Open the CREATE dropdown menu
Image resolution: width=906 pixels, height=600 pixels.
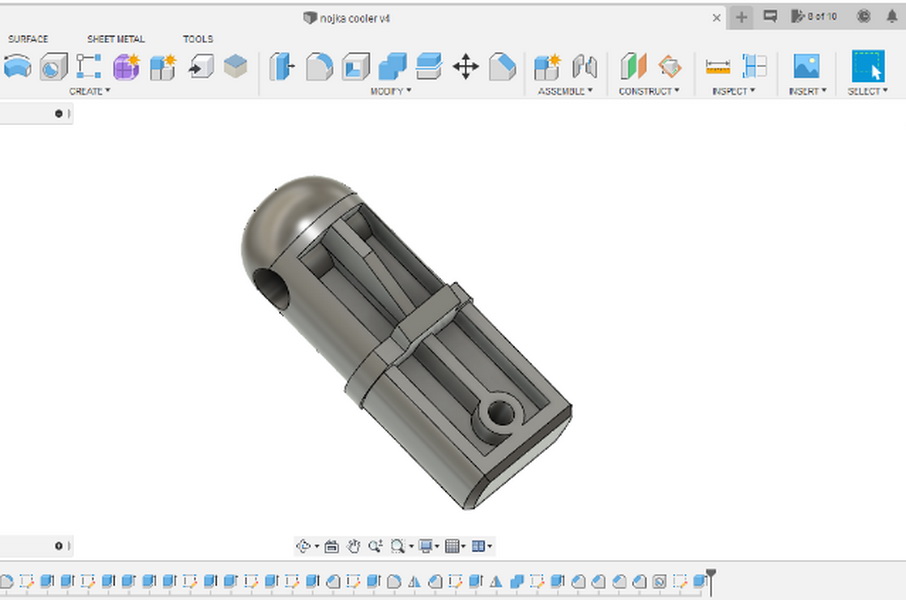tap(89, 91)
